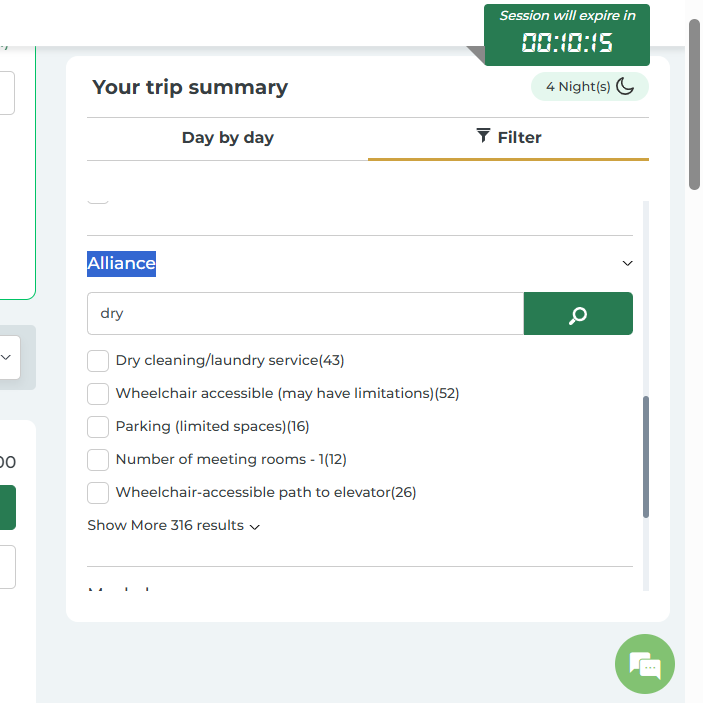Enable Parking (limited spaces) filter
The image size is (703, 703).
(98, 427)
